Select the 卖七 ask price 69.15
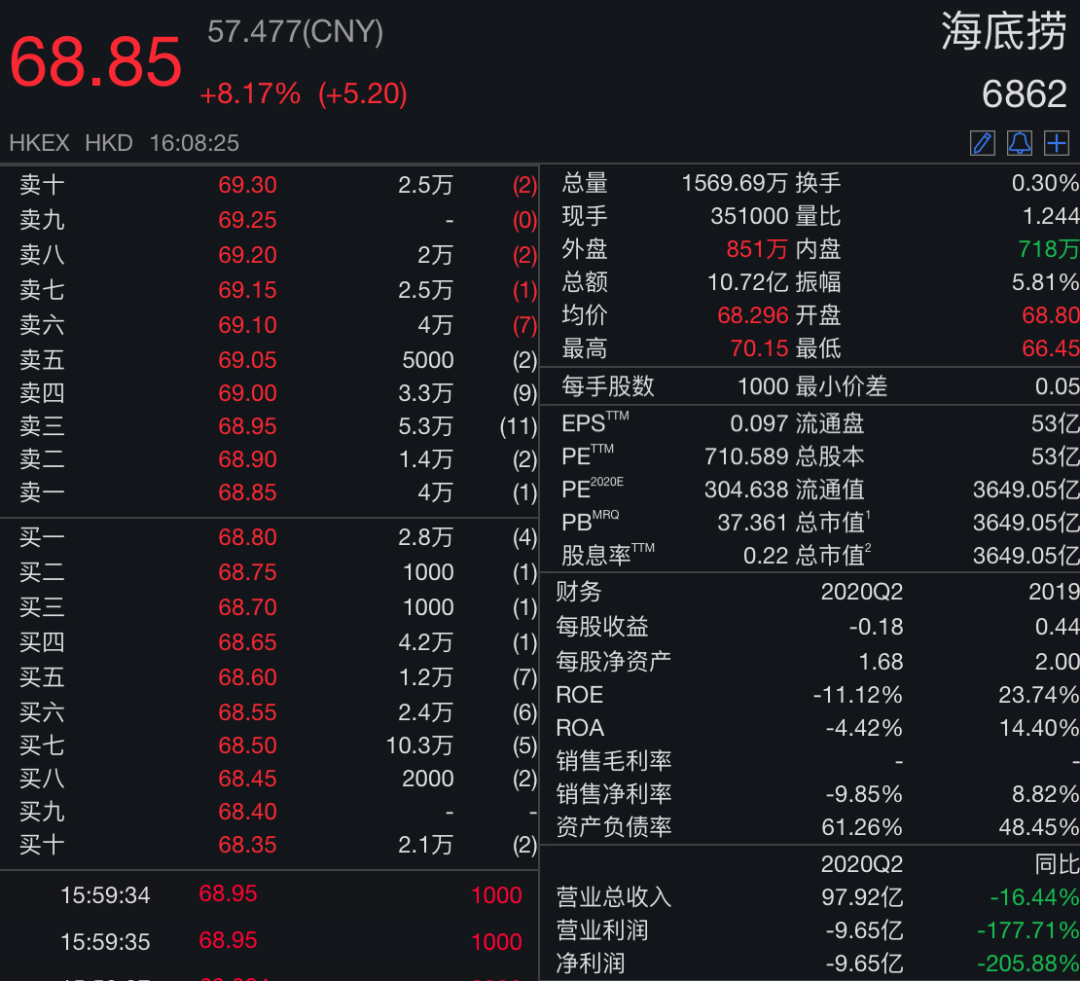The image size is (1080, 981). pyautogui.click(x=247, y=290)
